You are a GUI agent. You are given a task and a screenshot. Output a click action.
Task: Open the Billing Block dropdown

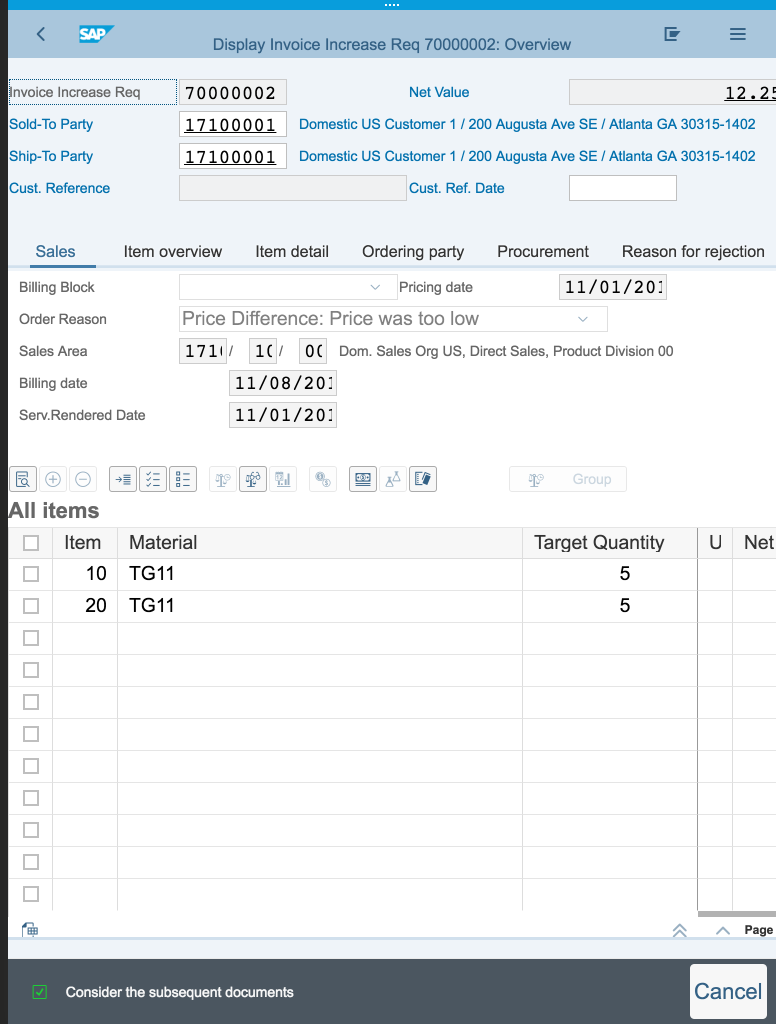[x=375, y=287]
